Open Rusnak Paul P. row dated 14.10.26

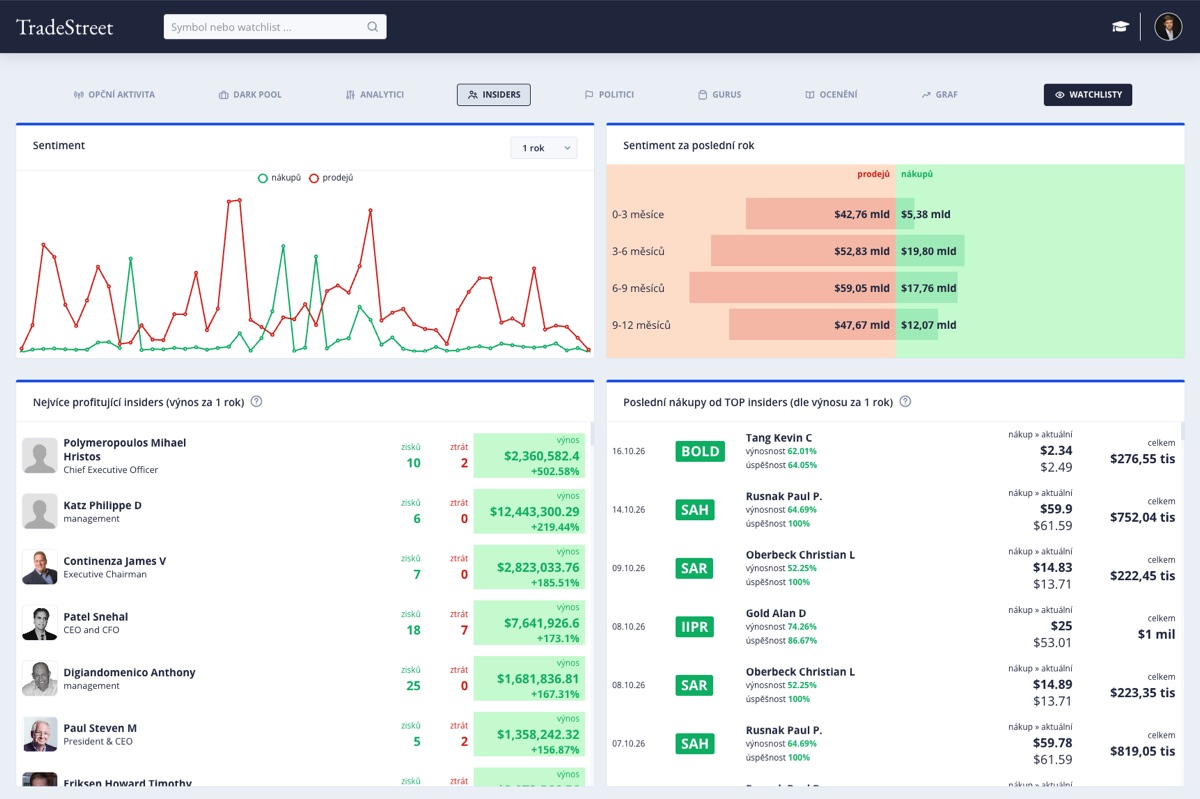click(x=895, y=510)
